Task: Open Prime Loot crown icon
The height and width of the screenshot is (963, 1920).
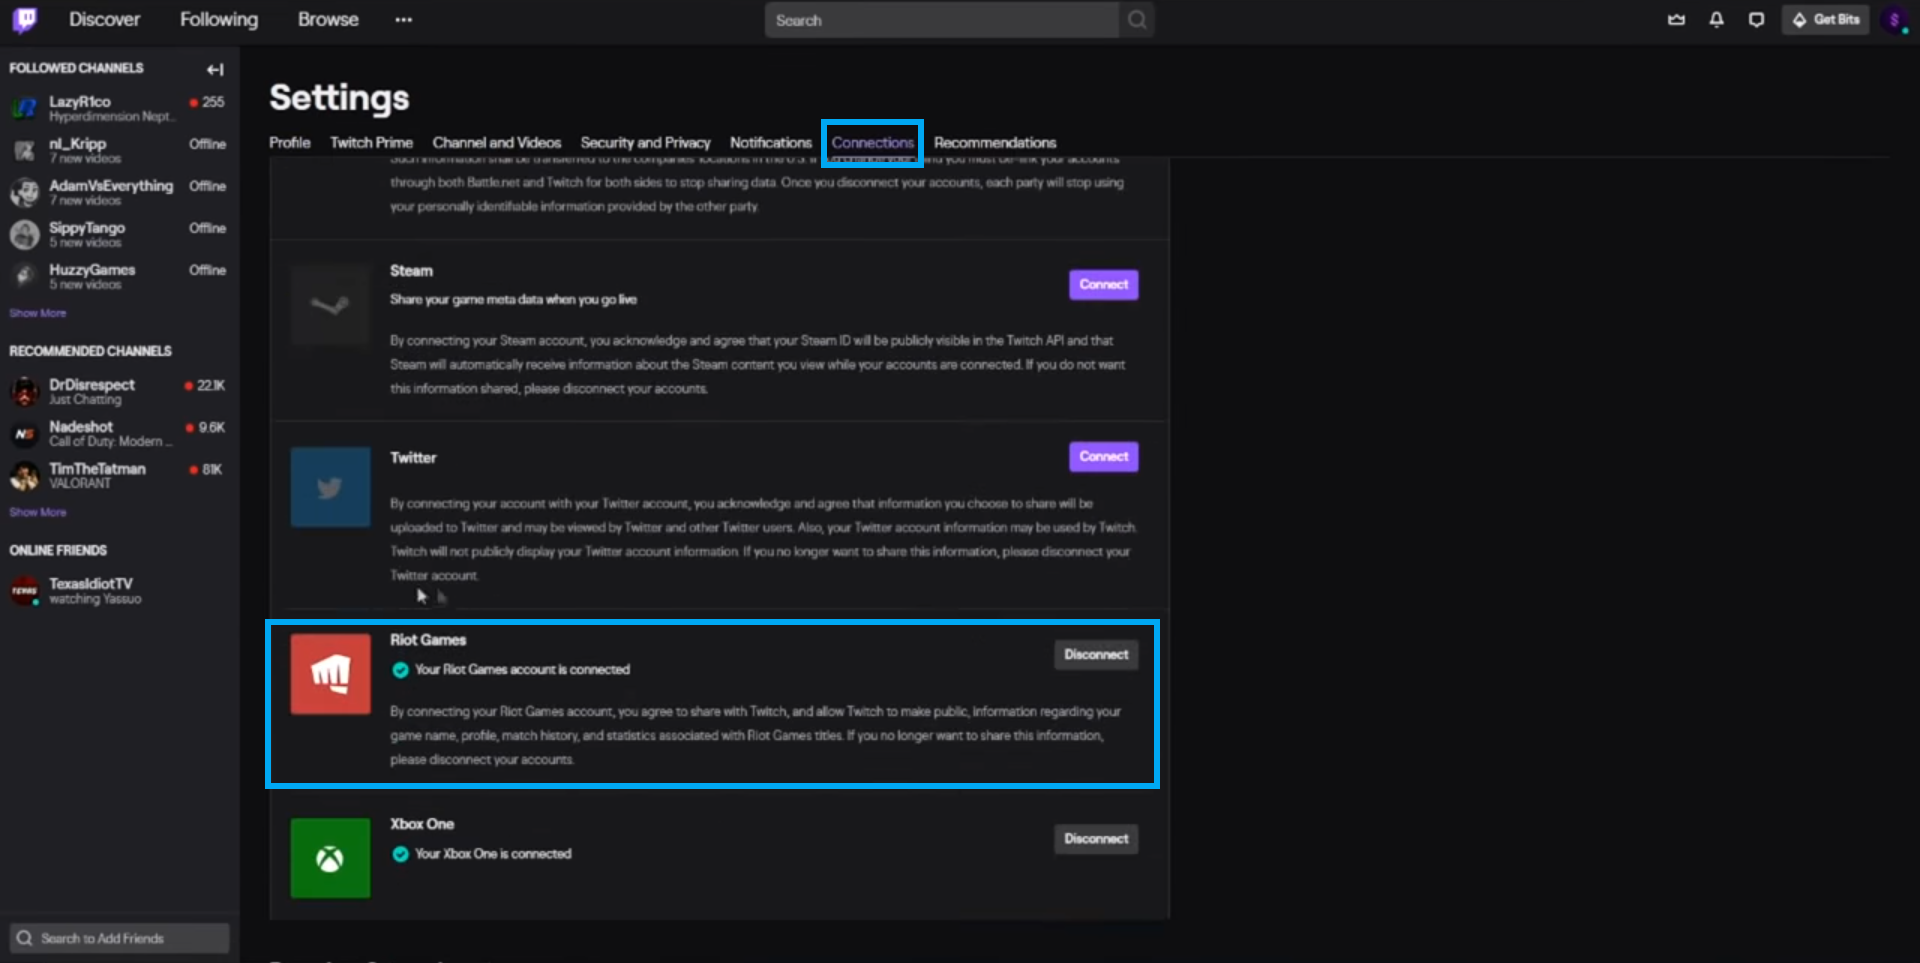Action: click(x=1677, y=19)
